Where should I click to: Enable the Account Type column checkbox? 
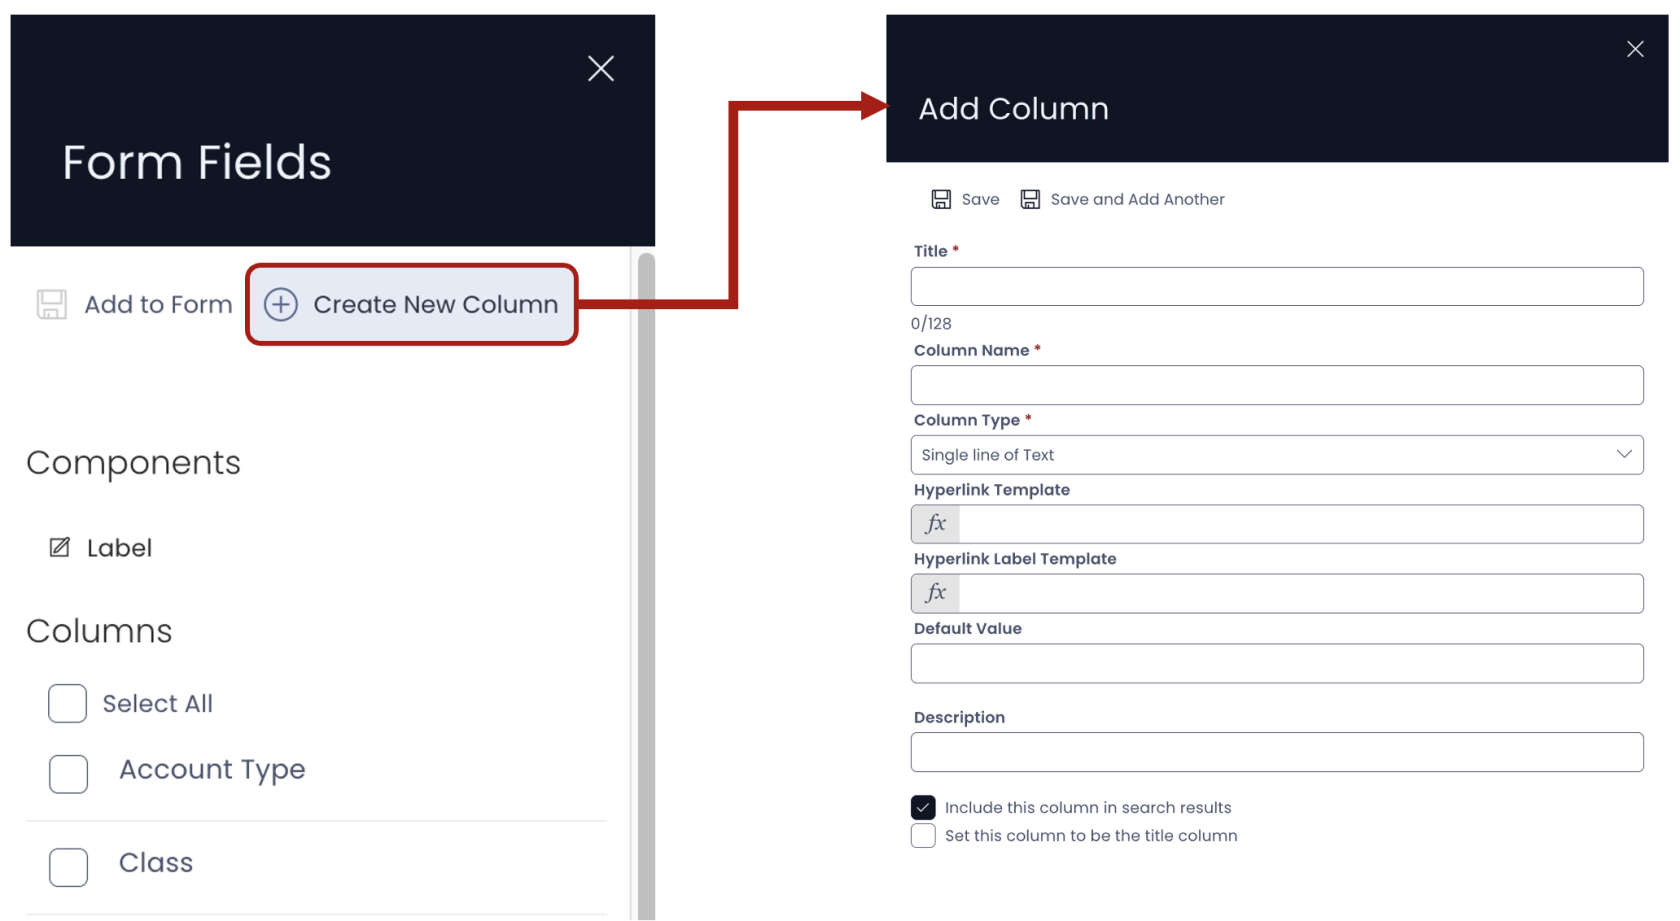67,773
